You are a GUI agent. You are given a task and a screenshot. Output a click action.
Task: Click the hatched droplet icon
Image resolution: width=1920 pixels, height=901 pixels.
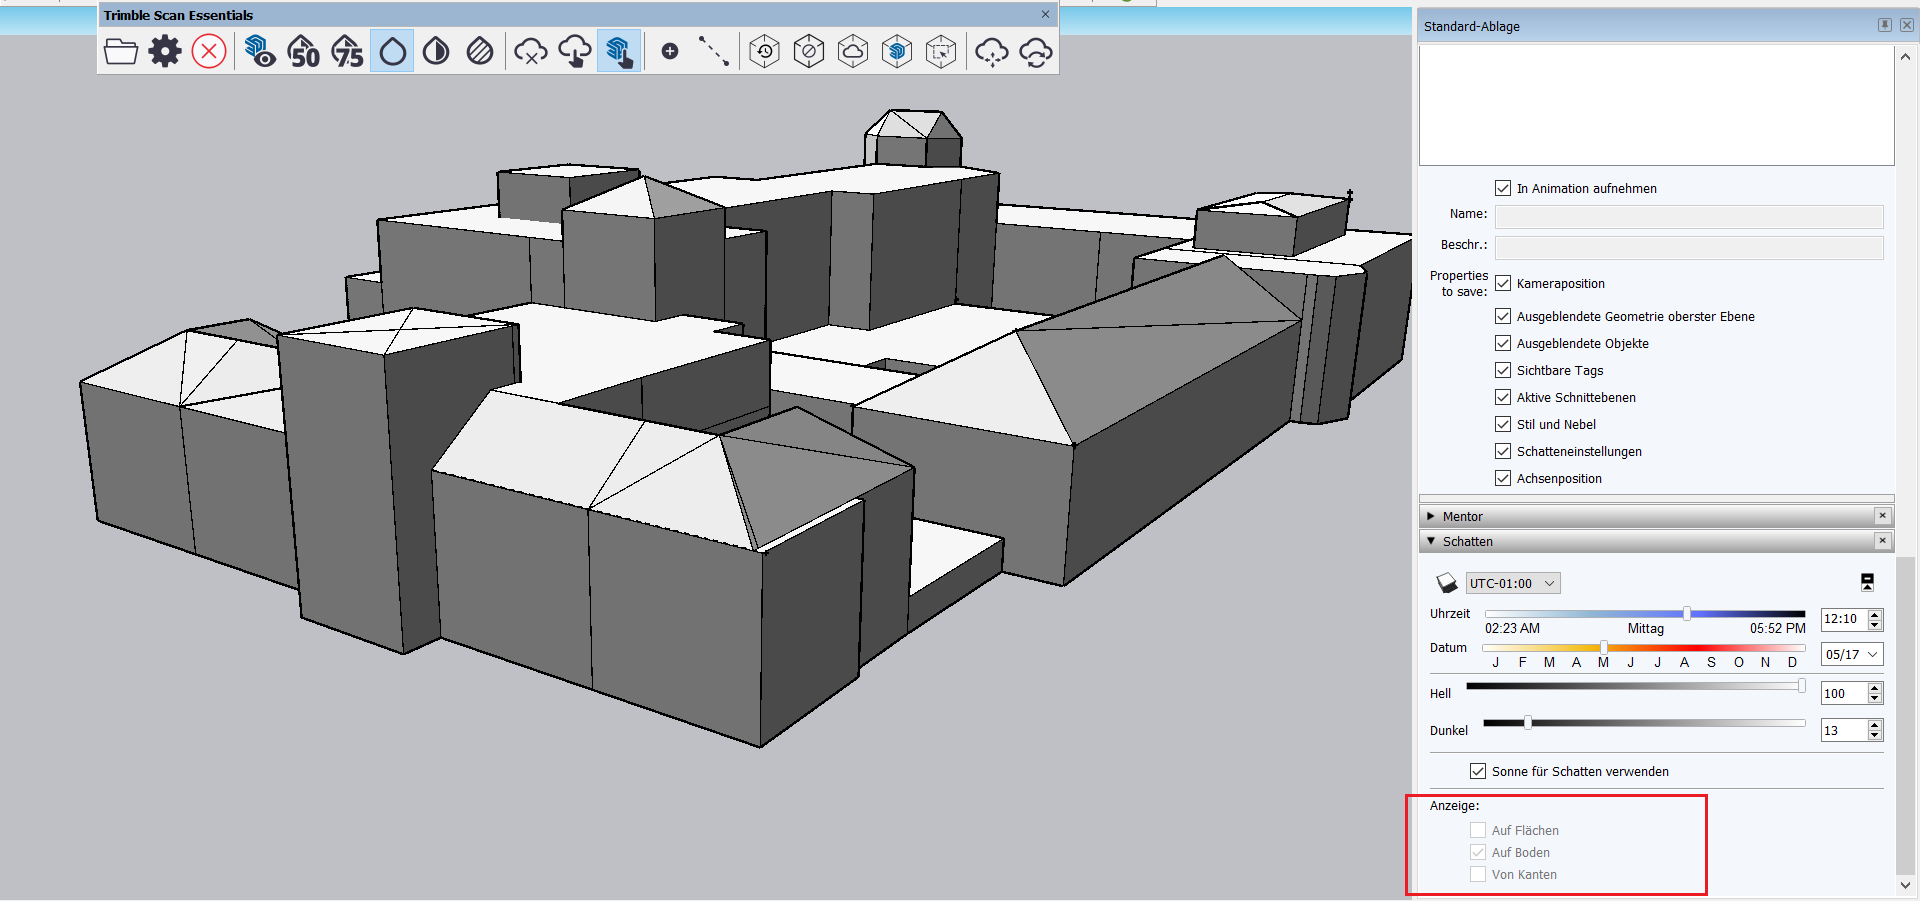(x=480, y=51)
